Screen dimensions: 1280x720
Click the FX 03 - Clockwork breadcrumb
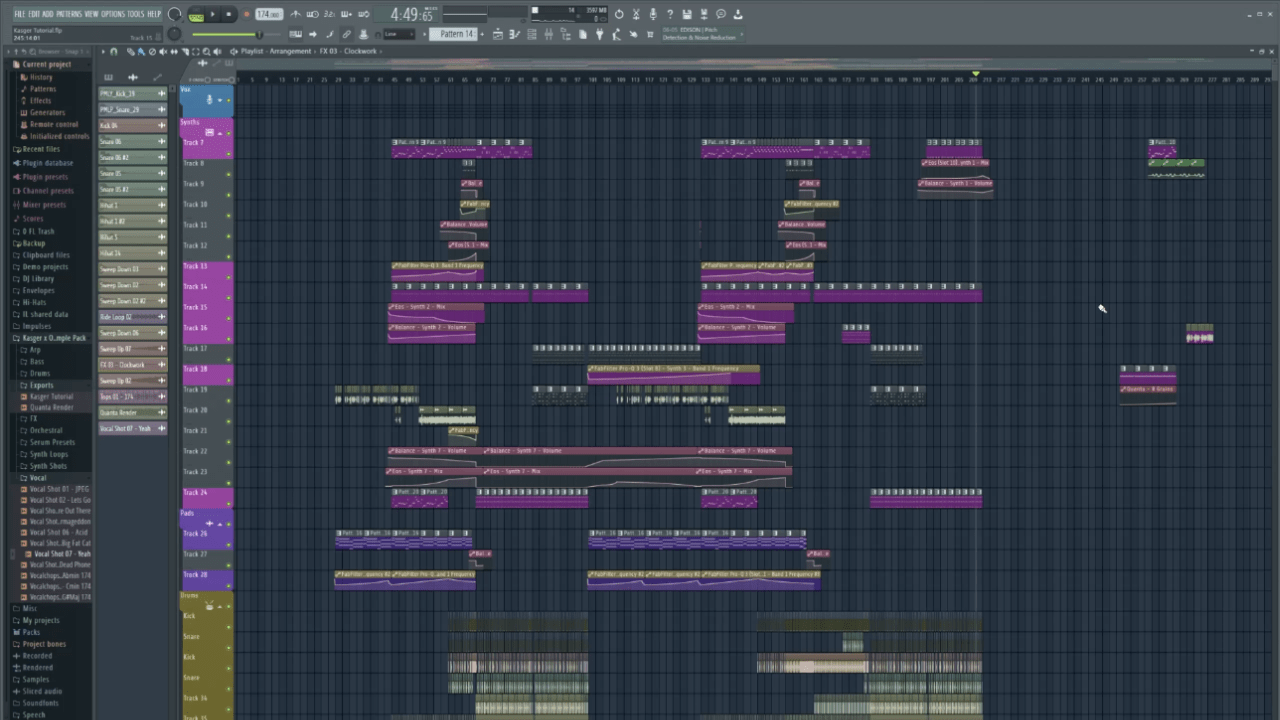(348, 51)
